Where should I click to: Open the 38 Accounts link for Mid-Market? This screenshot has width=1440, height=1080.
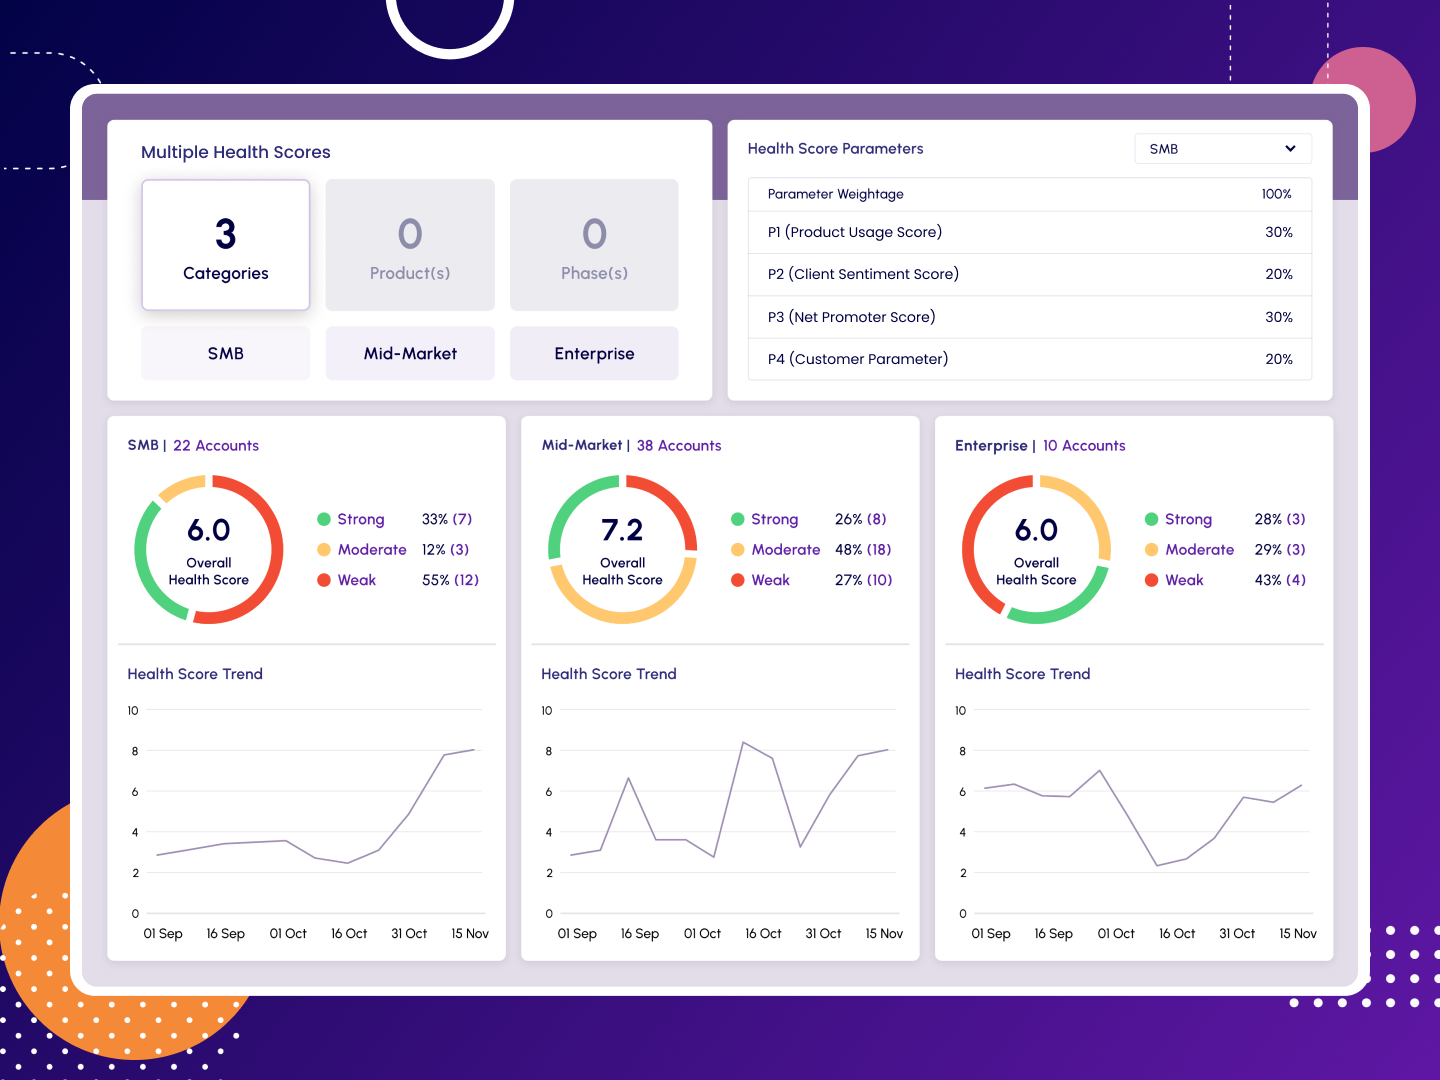click(679, 445)
